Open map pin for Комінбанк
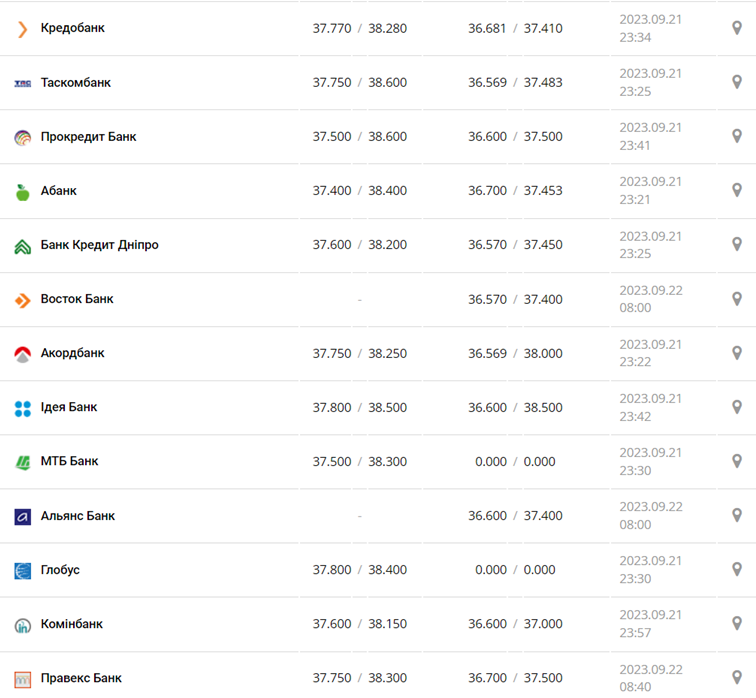Screen dimensions: 756x698 tap(737, 623)
